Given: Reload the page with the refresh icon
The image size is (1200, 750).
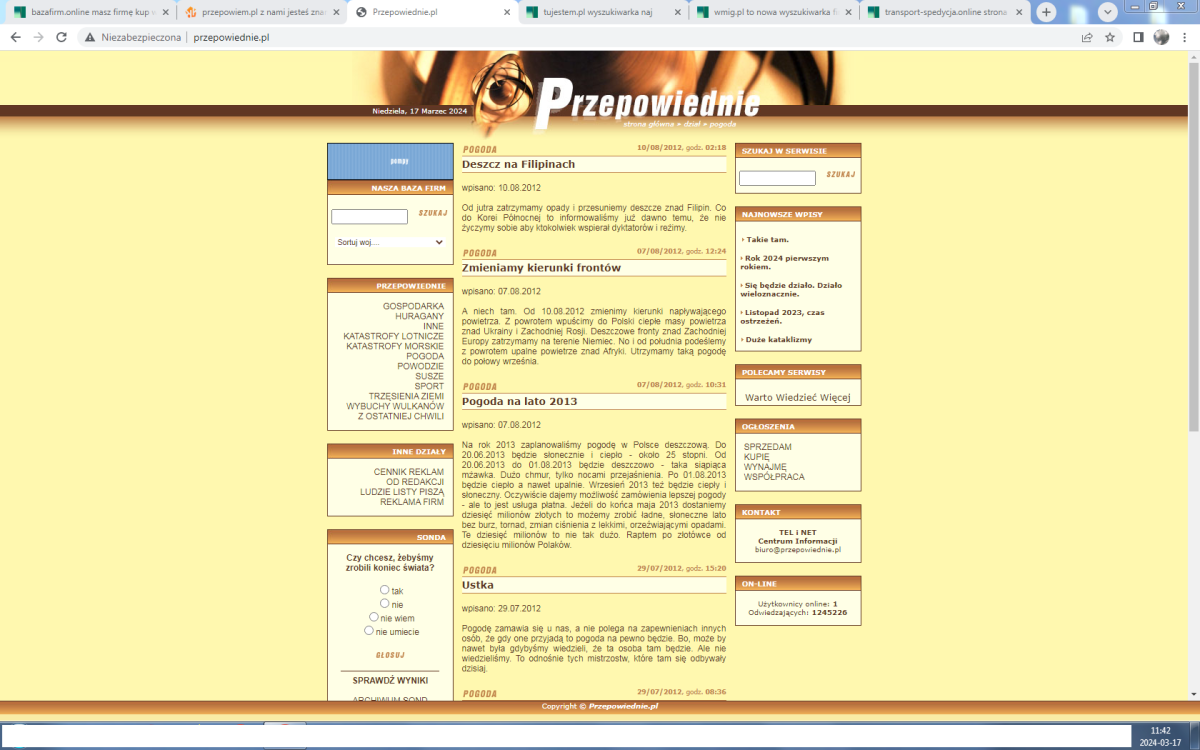Looking at the screenshot, I should (x=62, y=37).
